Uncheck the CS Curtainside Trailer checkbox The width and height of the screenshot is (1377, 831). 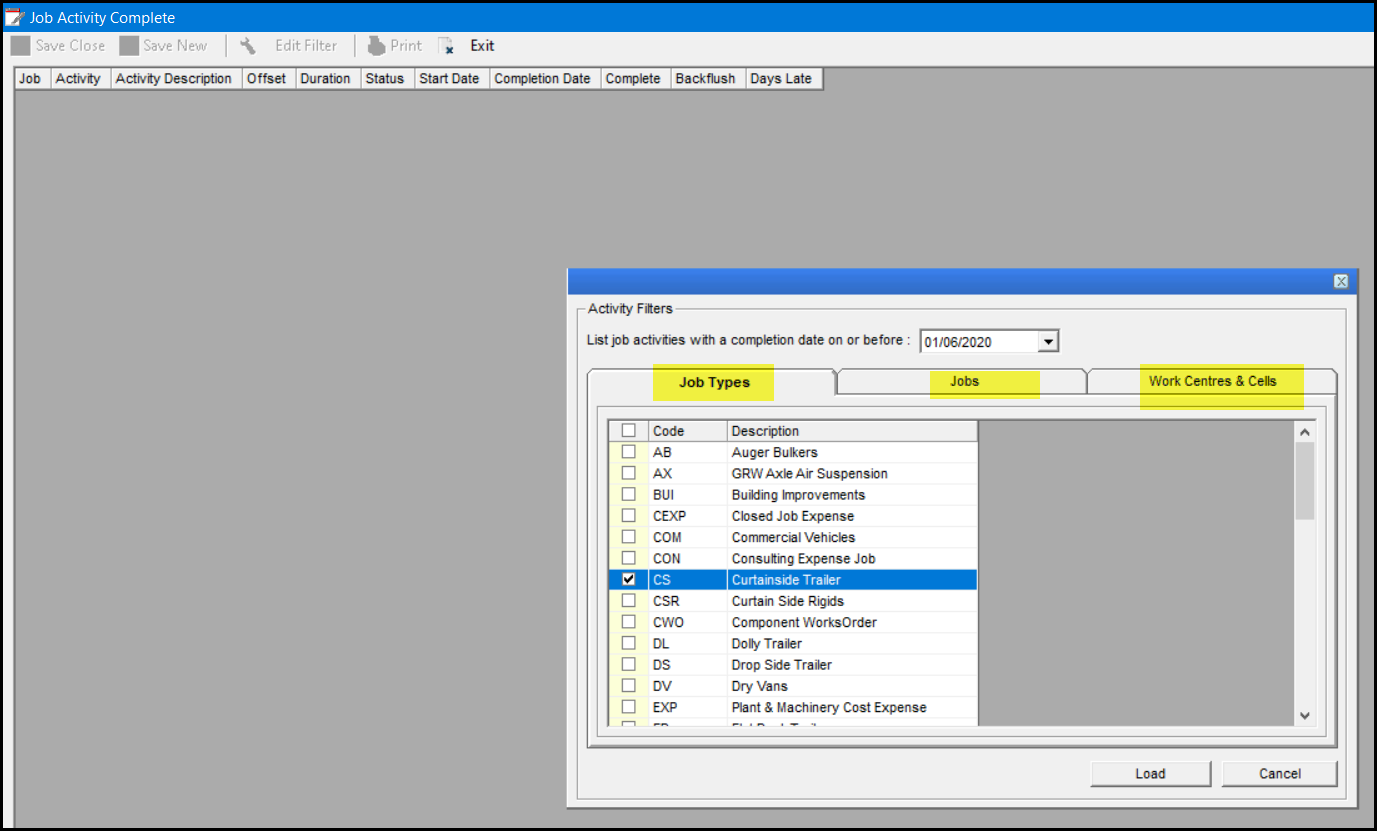[x=628, y=580]
